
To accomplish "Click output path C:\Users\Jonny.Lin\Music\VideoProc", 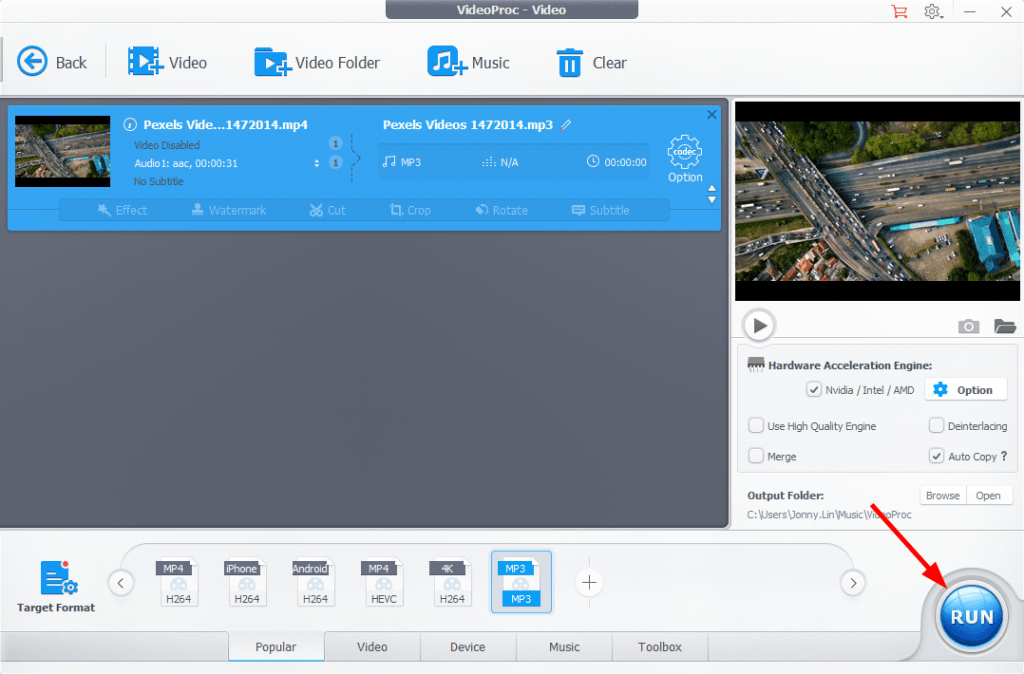I will [829, 515].
